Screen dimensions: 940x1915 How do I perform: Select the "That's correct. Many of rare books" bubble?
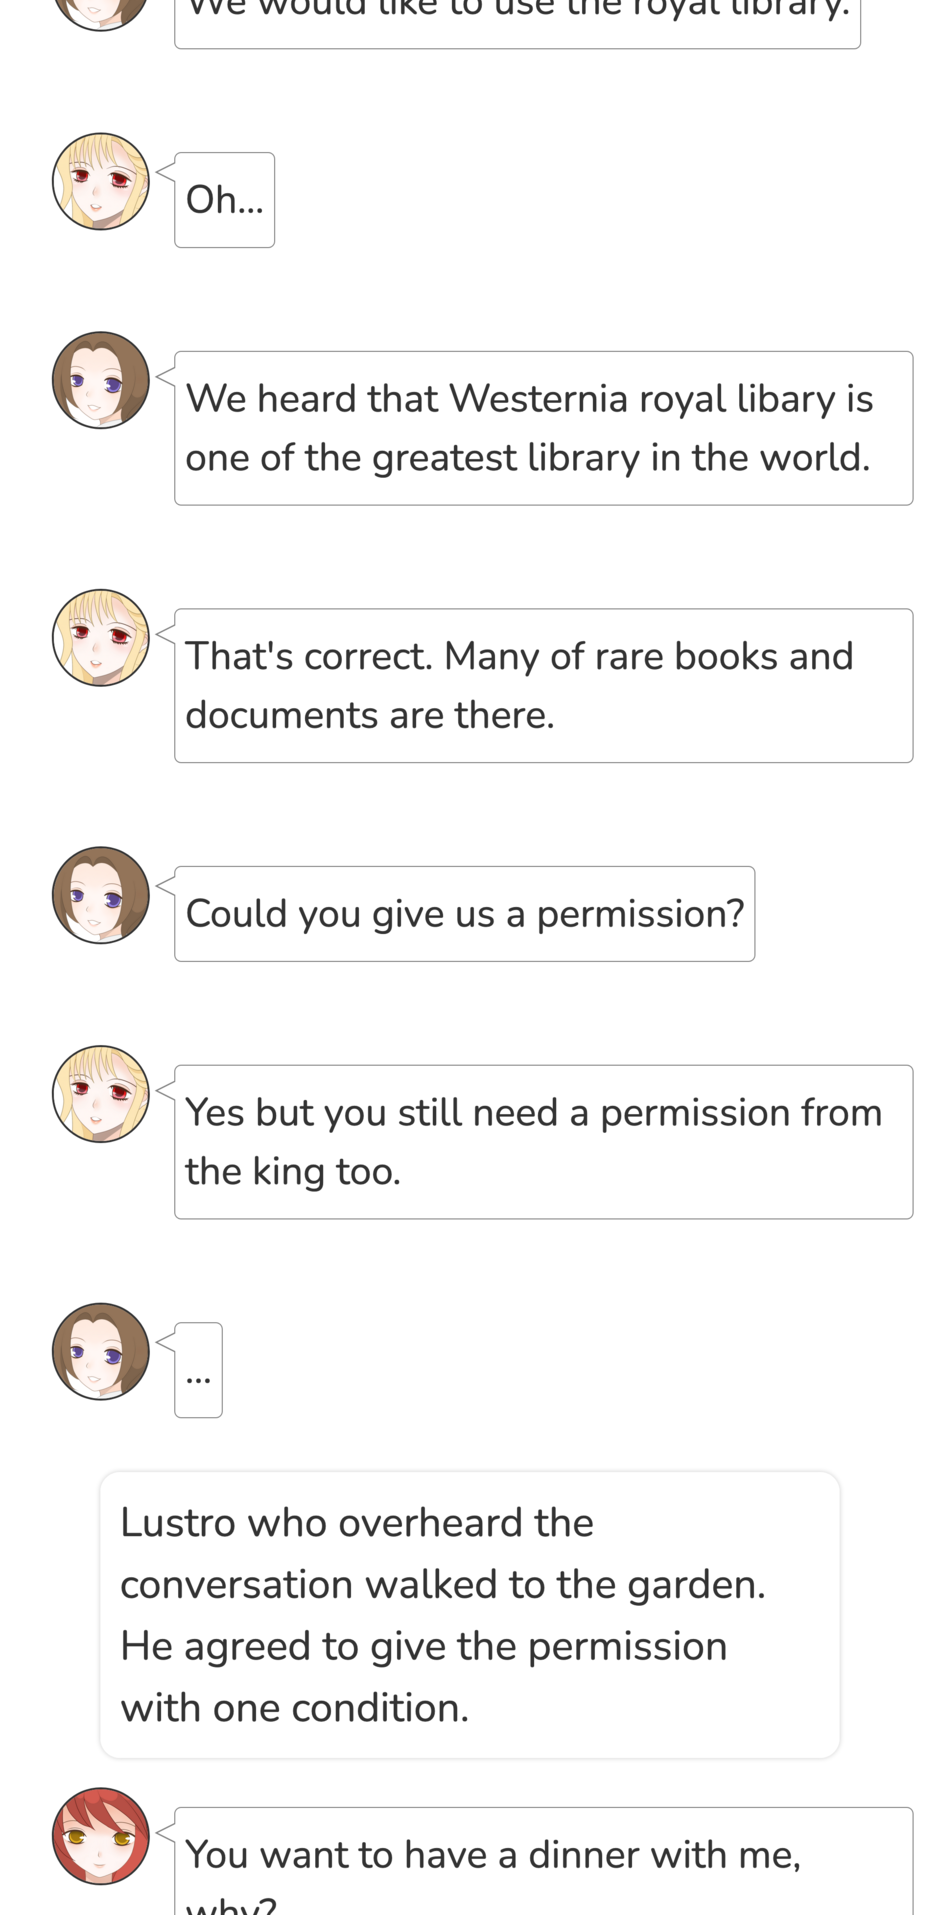point(543,686)
